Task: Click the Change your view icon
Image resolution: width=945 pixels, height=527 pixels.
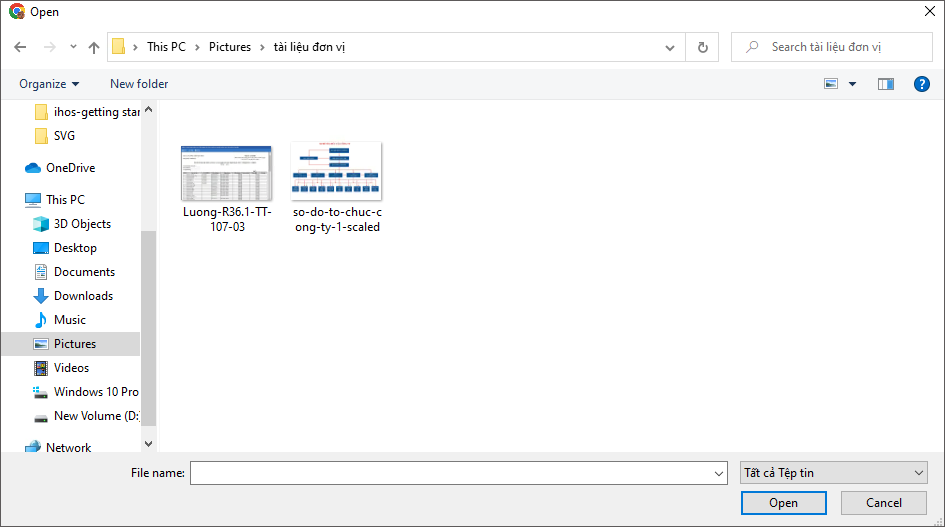Action: tap(831, 84)
